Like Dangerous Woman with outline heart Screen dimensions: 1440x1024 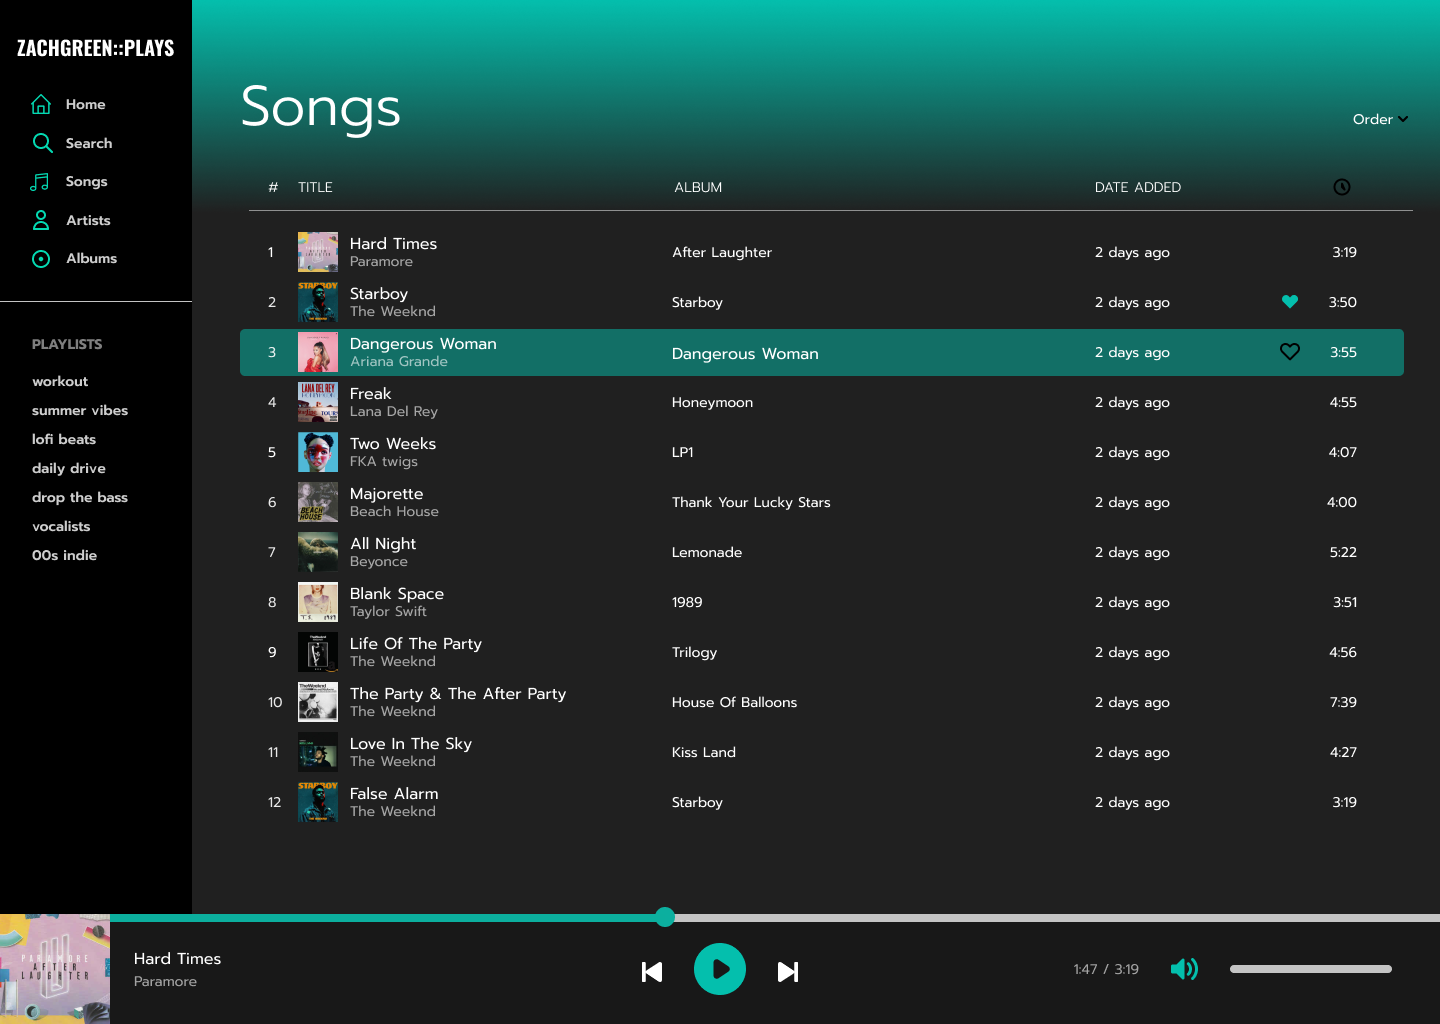pyautogui.click(x=1290, y=352)
